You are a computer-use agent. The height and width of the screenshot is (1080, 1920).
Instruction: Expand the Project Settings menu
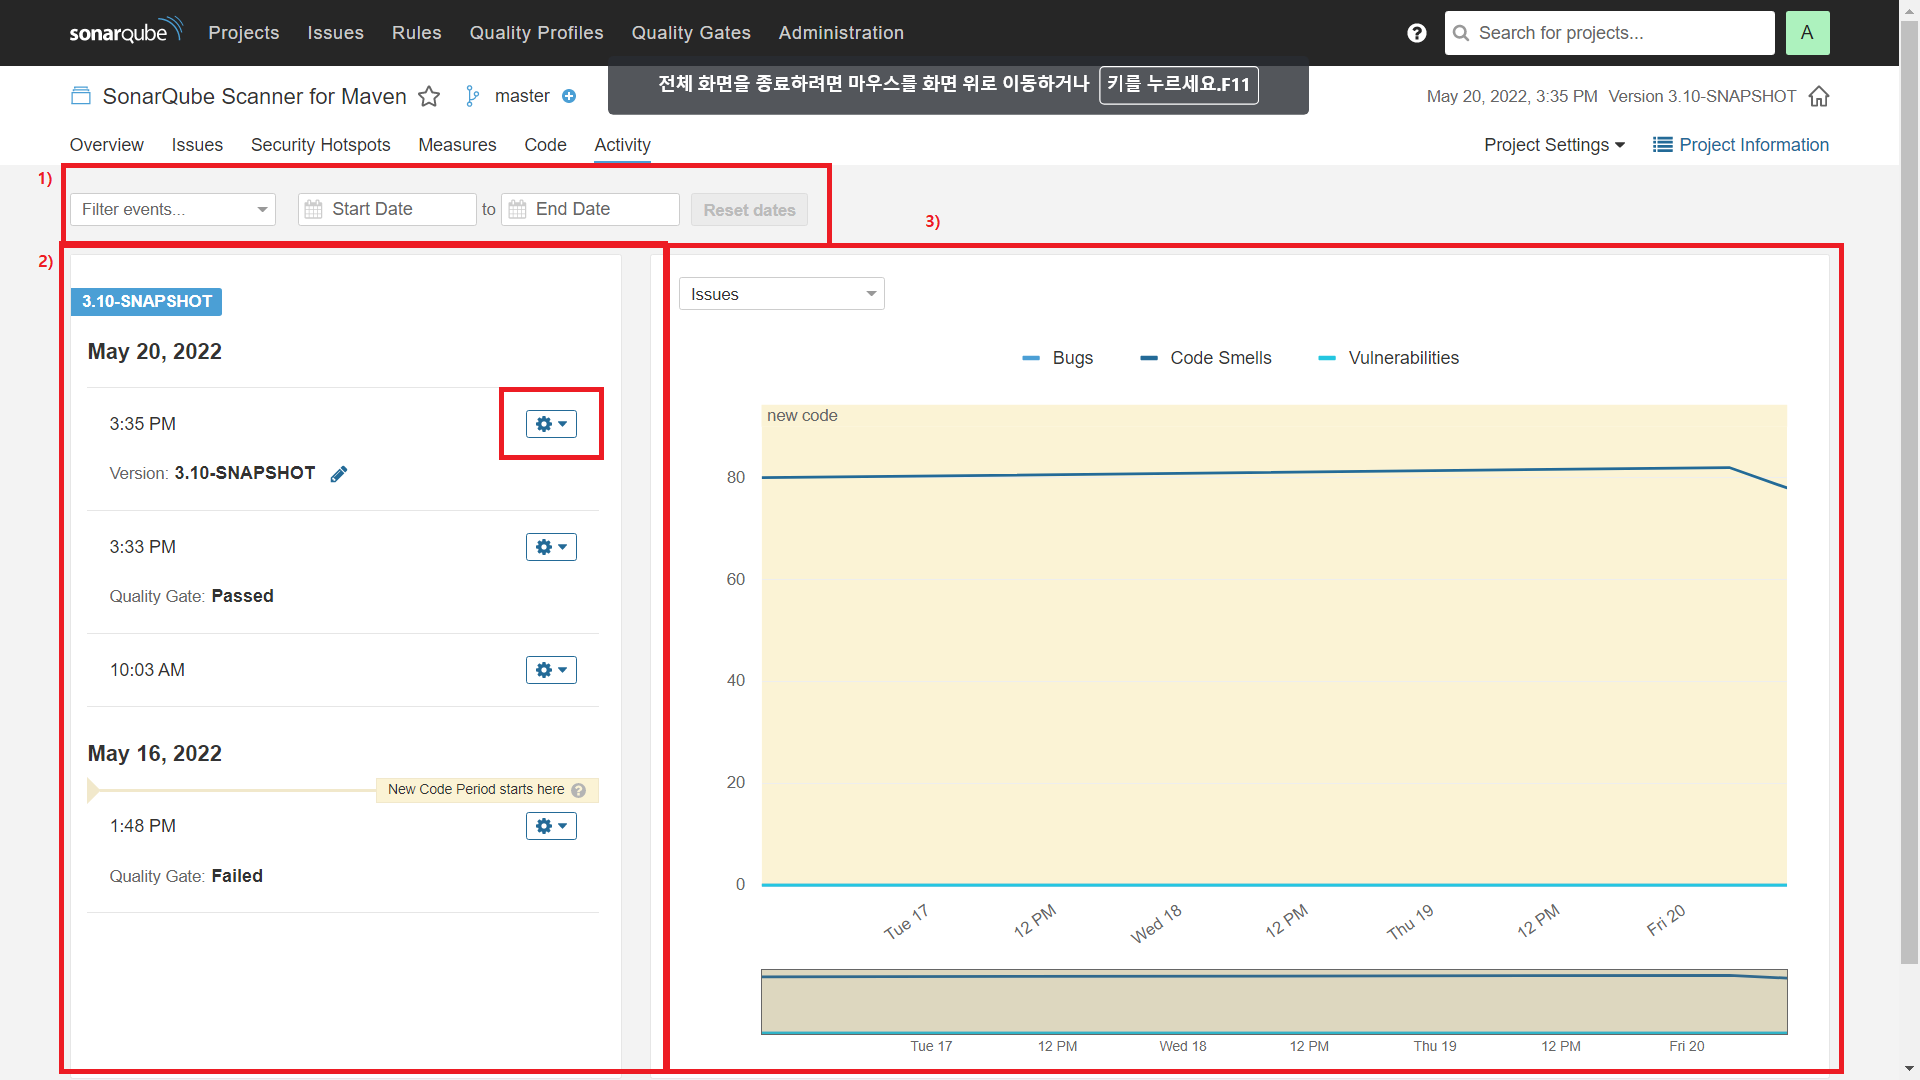pos(1554,145)
